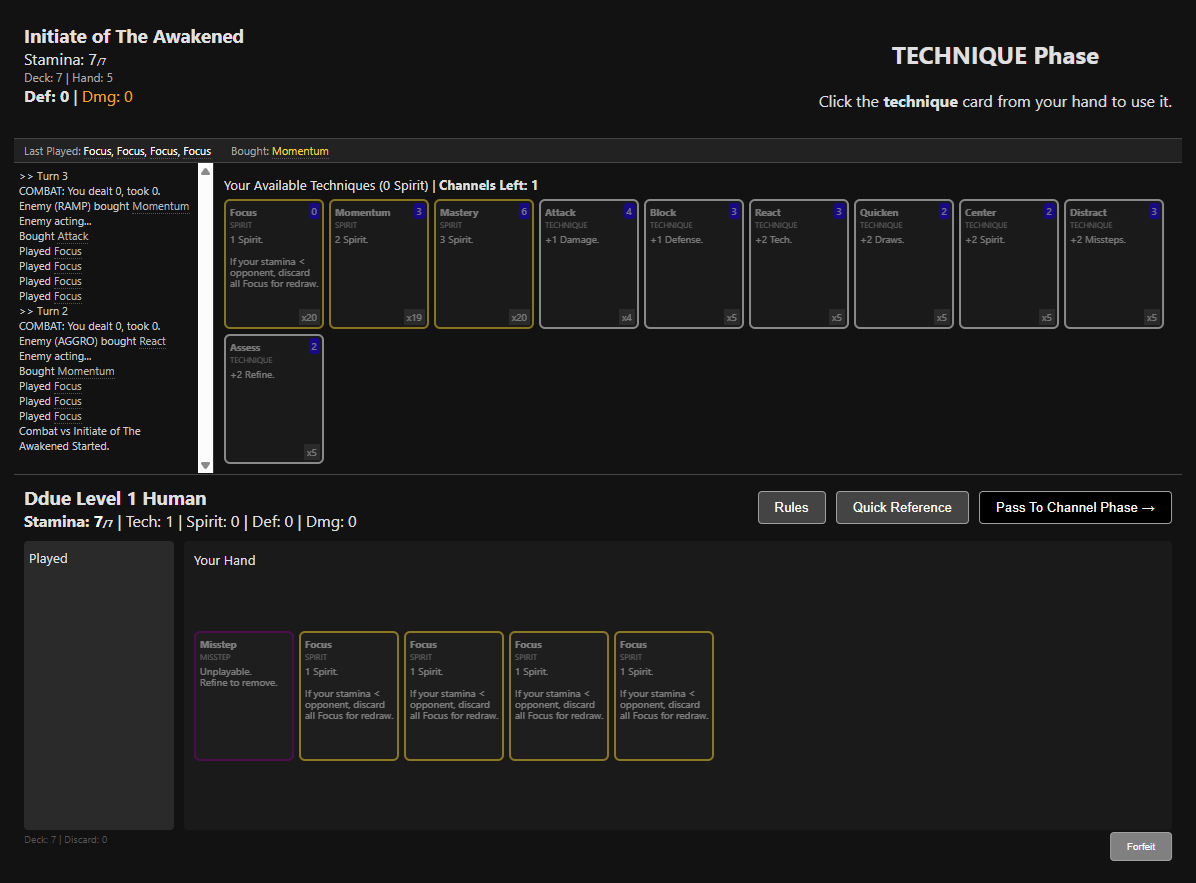This screenshot has height=883, width=1196.
Task: Select the Focus card in Available Techniques
Action: [274, 264]
